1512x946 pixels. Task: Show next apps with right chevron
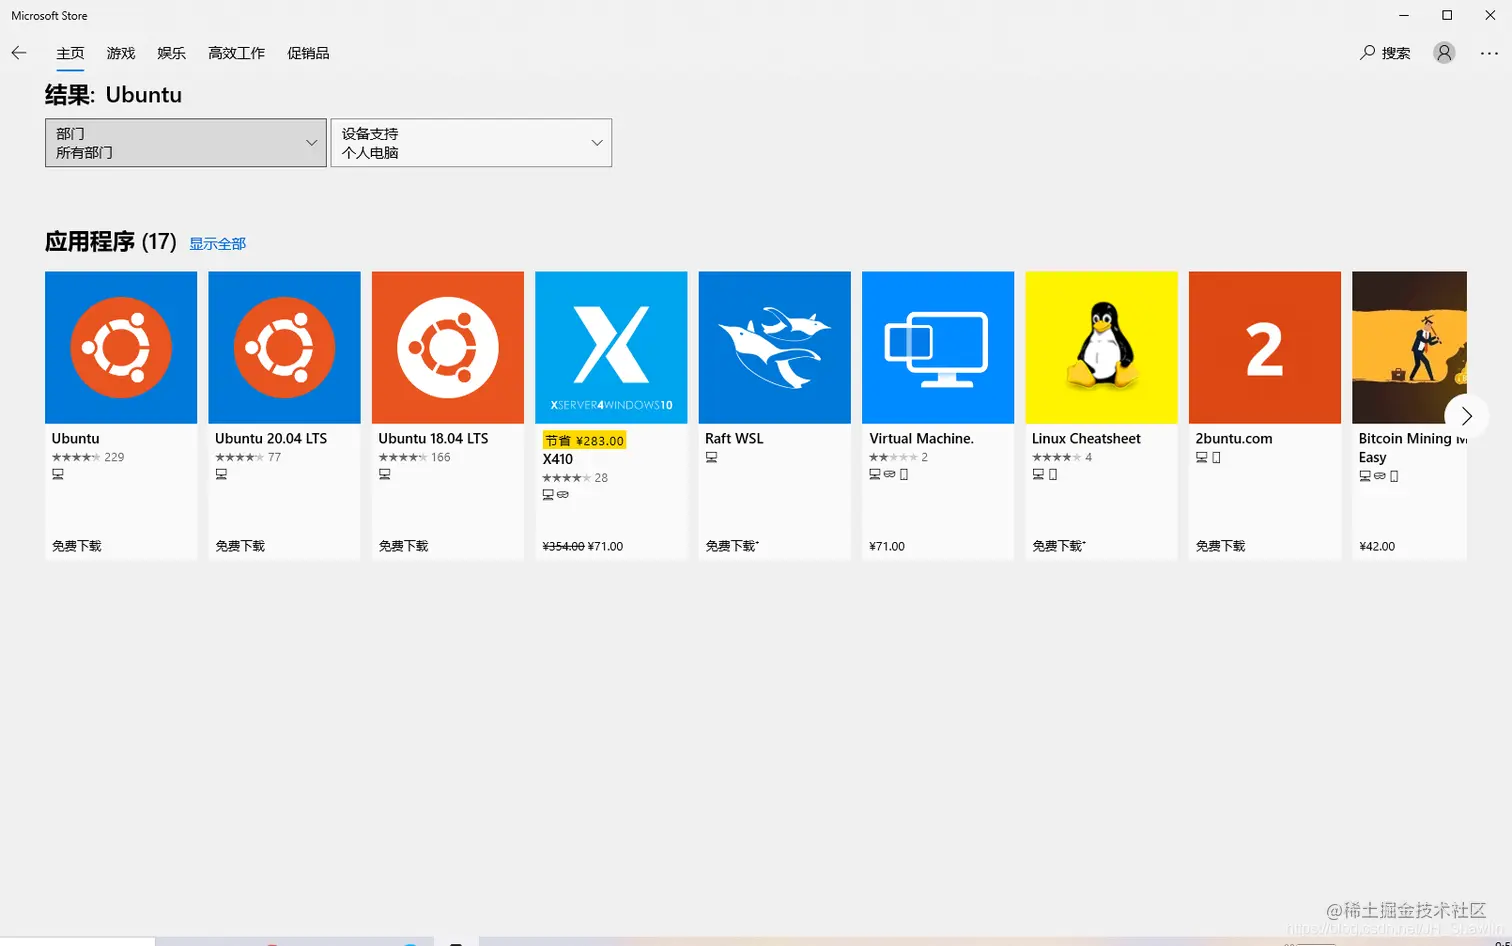pos(1467,416)
